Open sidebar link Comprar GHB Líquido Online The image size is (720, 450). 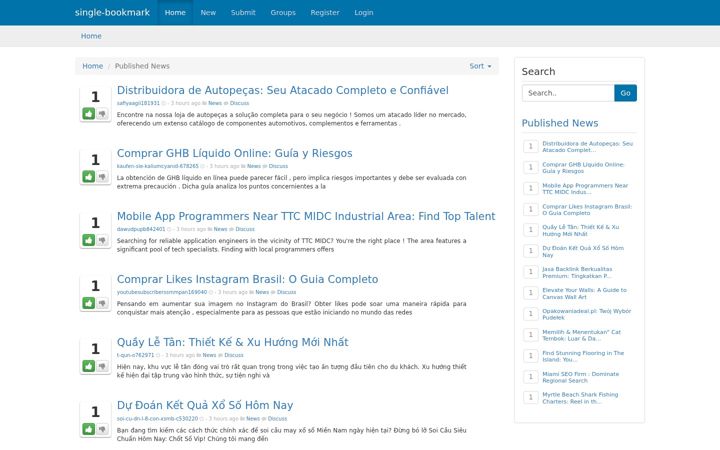point(583,168)
